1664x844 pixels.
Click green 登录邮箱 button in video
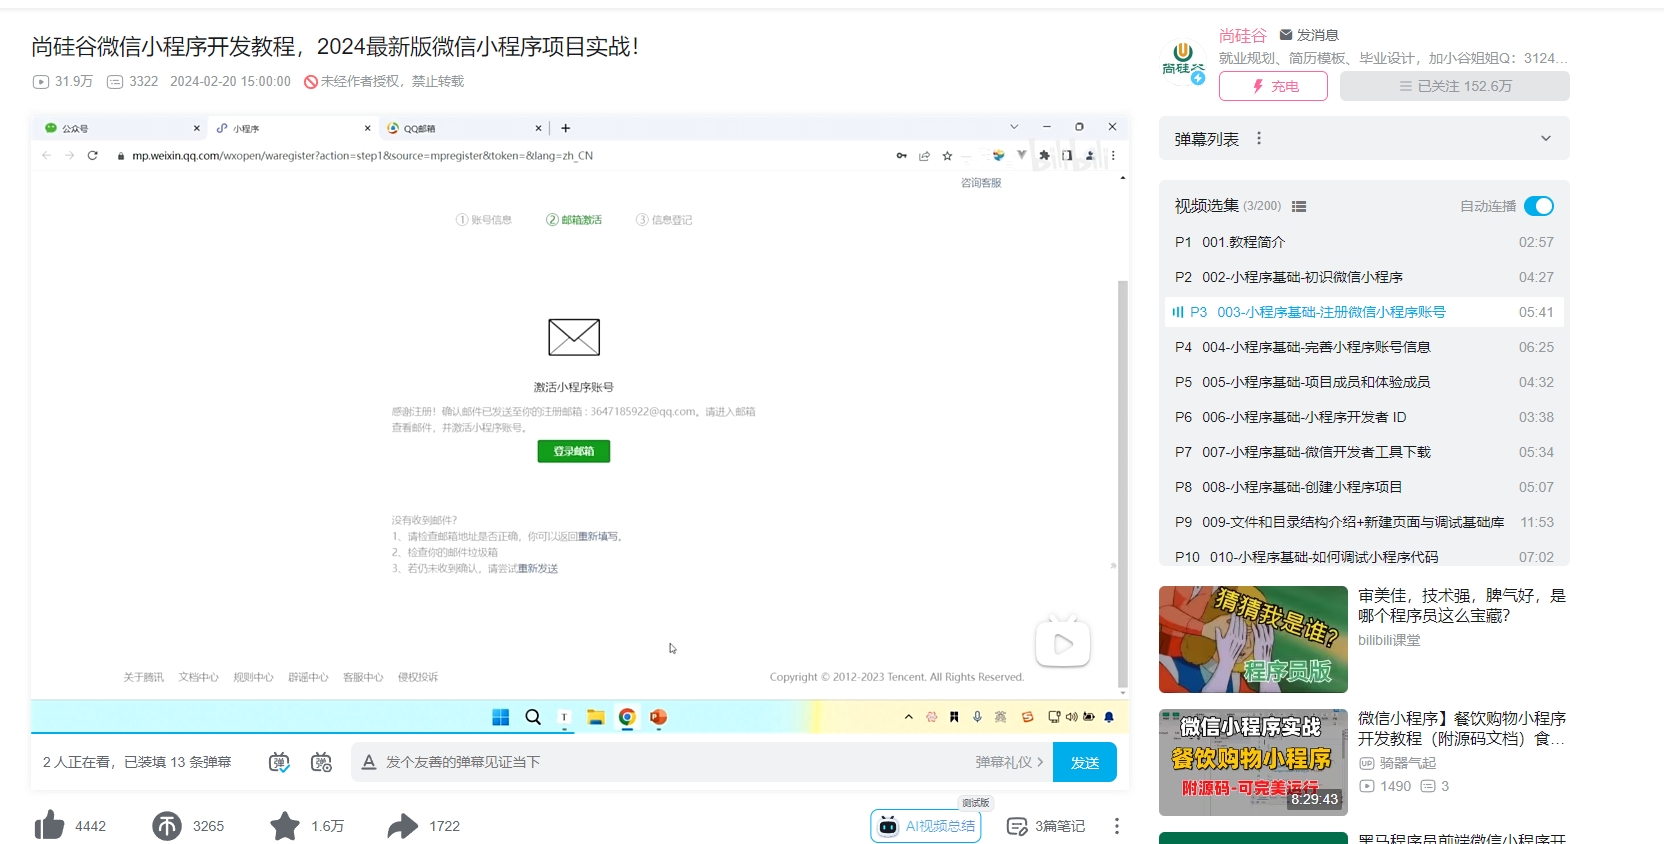(574, 451)
